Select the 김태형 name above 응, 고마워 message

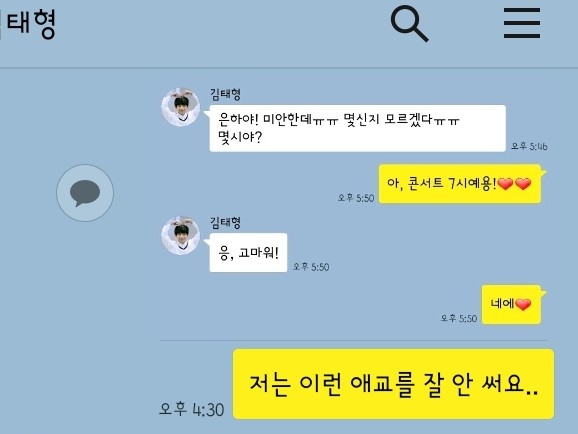pos(226,223)
